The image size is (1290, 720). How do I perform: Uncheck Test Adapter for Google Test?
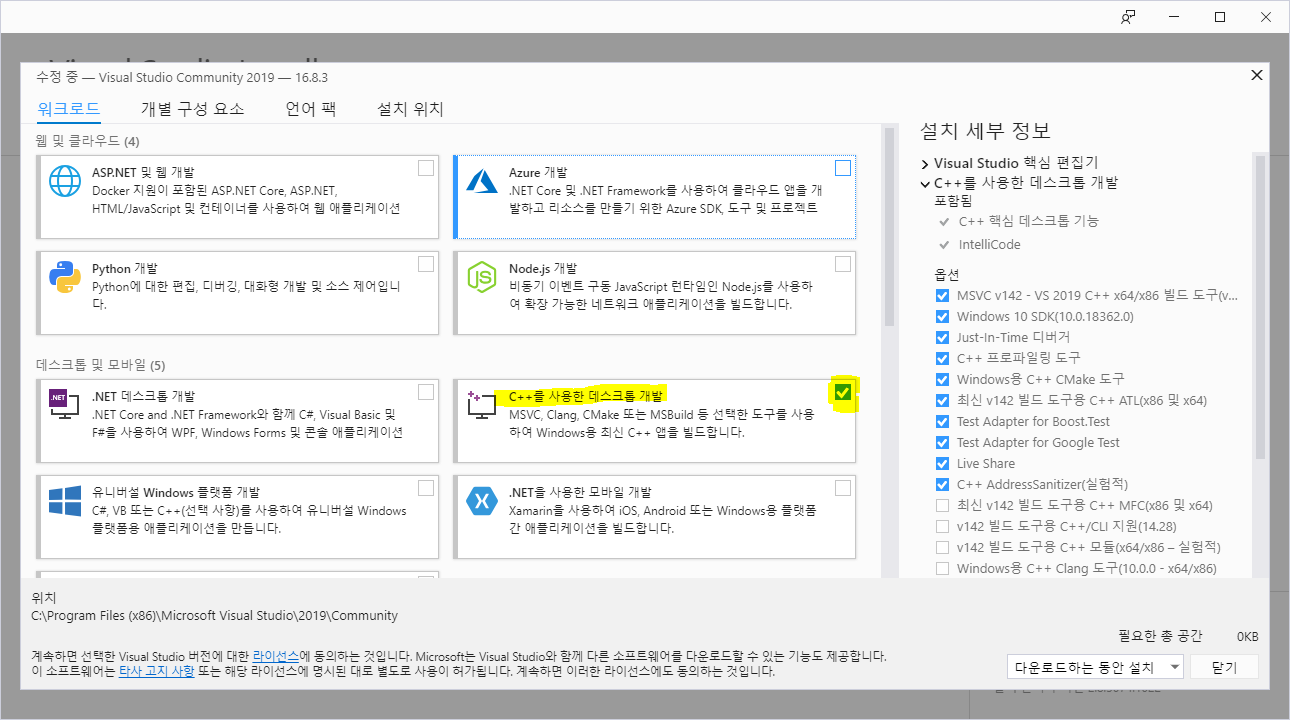942,442
